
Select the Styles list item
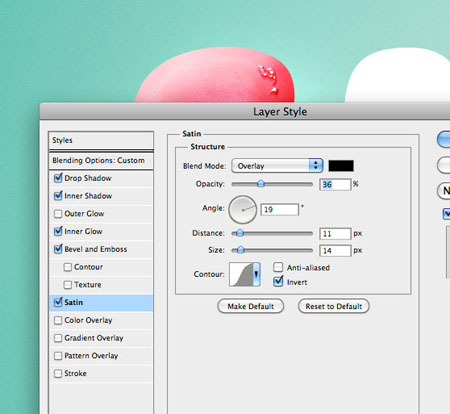(101, 140)
